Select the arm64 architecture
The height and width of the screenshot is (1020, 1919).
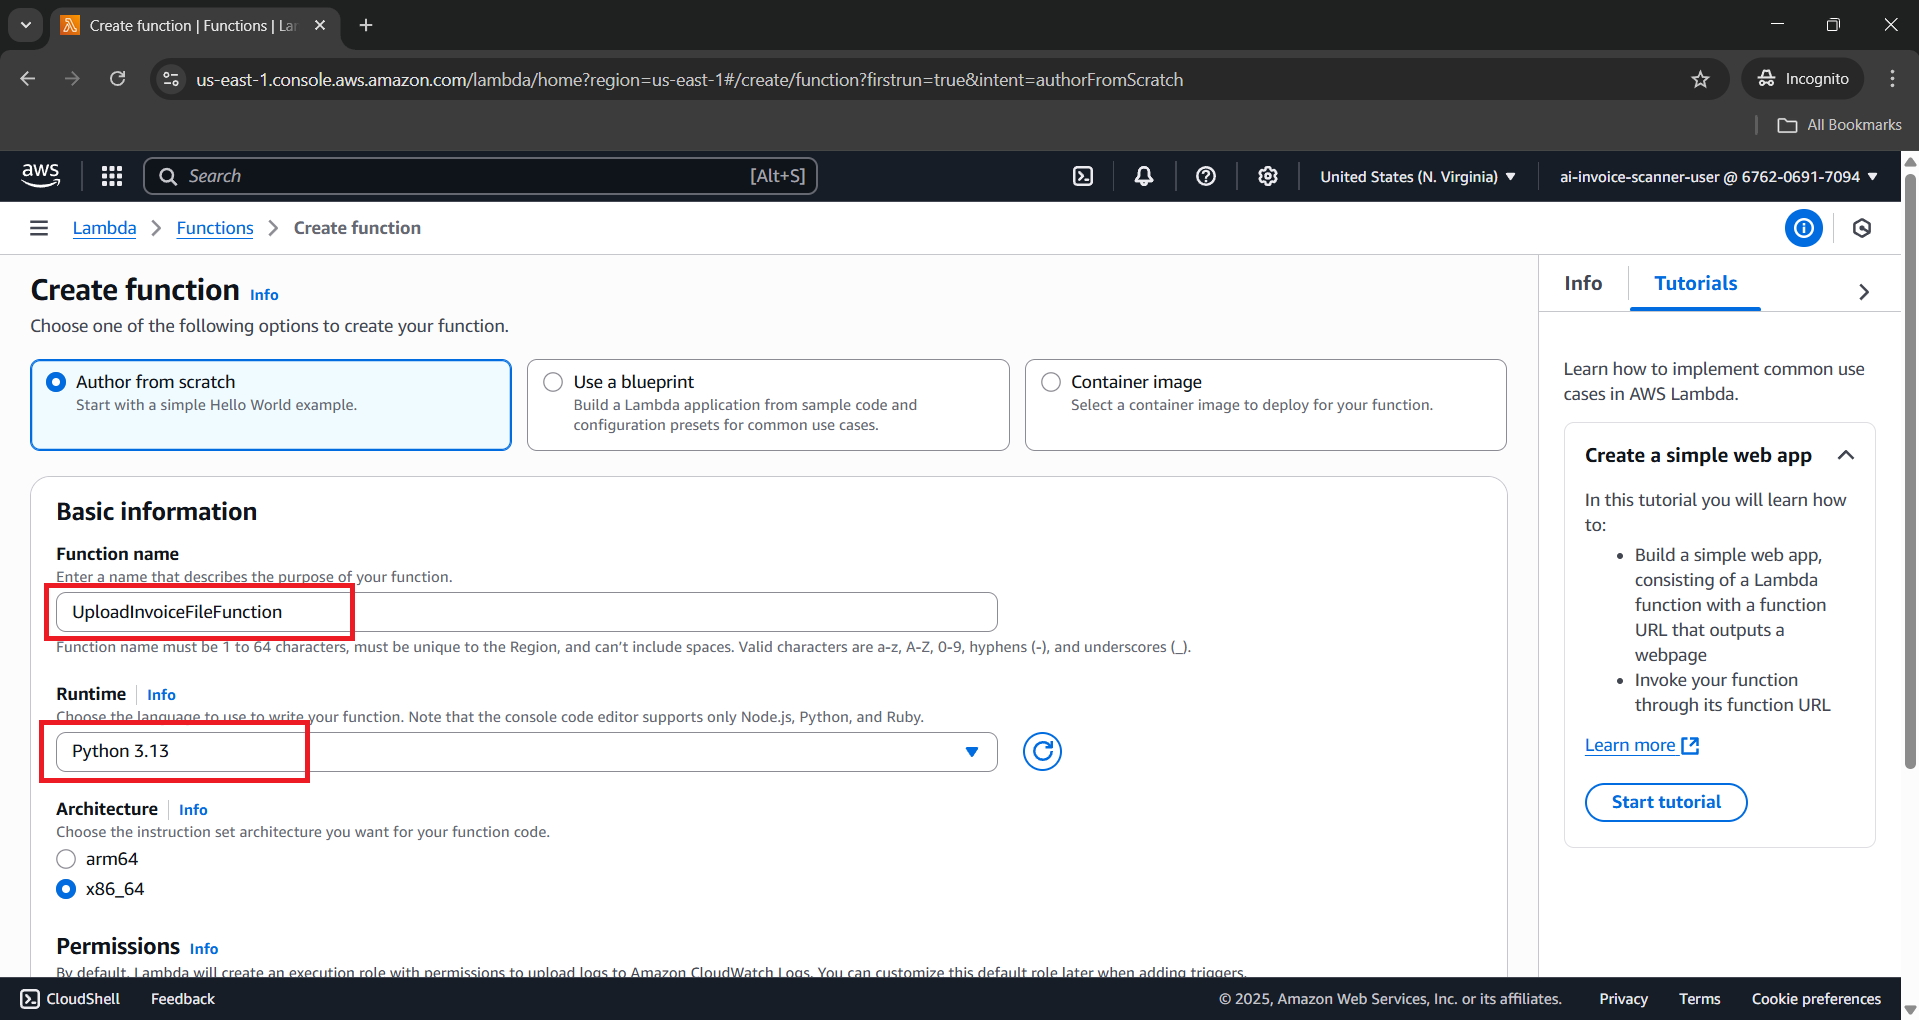tap(66, 859)
